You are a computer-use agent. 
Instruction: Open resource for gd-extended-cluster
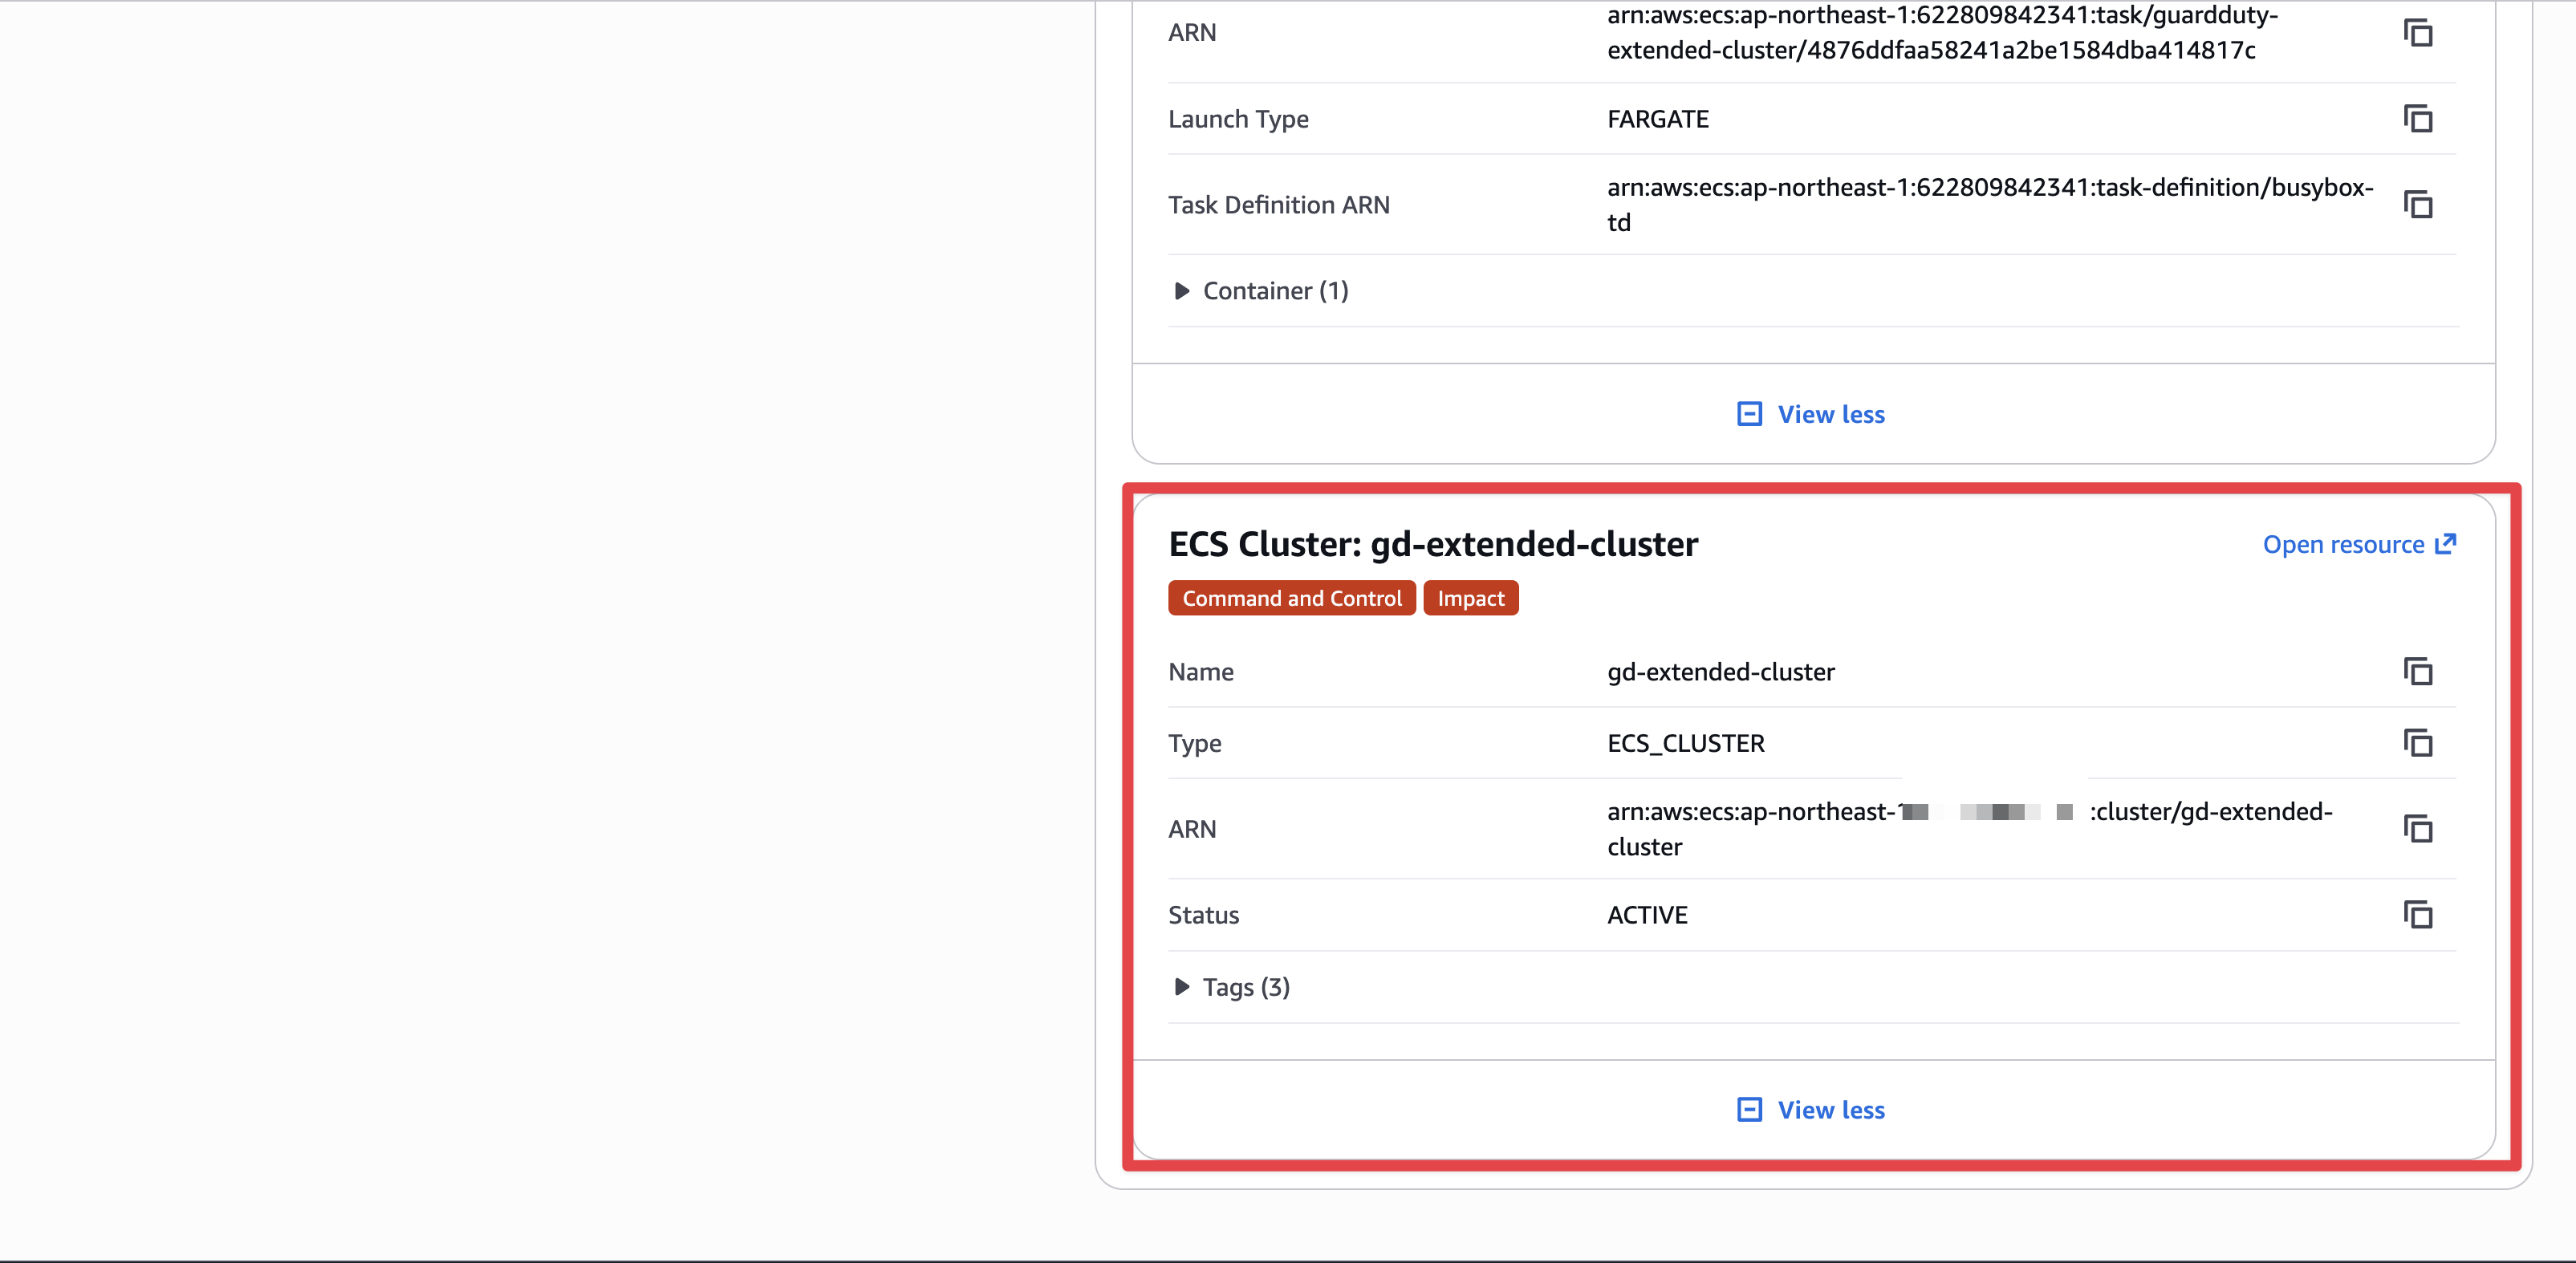click(x=2343, y=545)
